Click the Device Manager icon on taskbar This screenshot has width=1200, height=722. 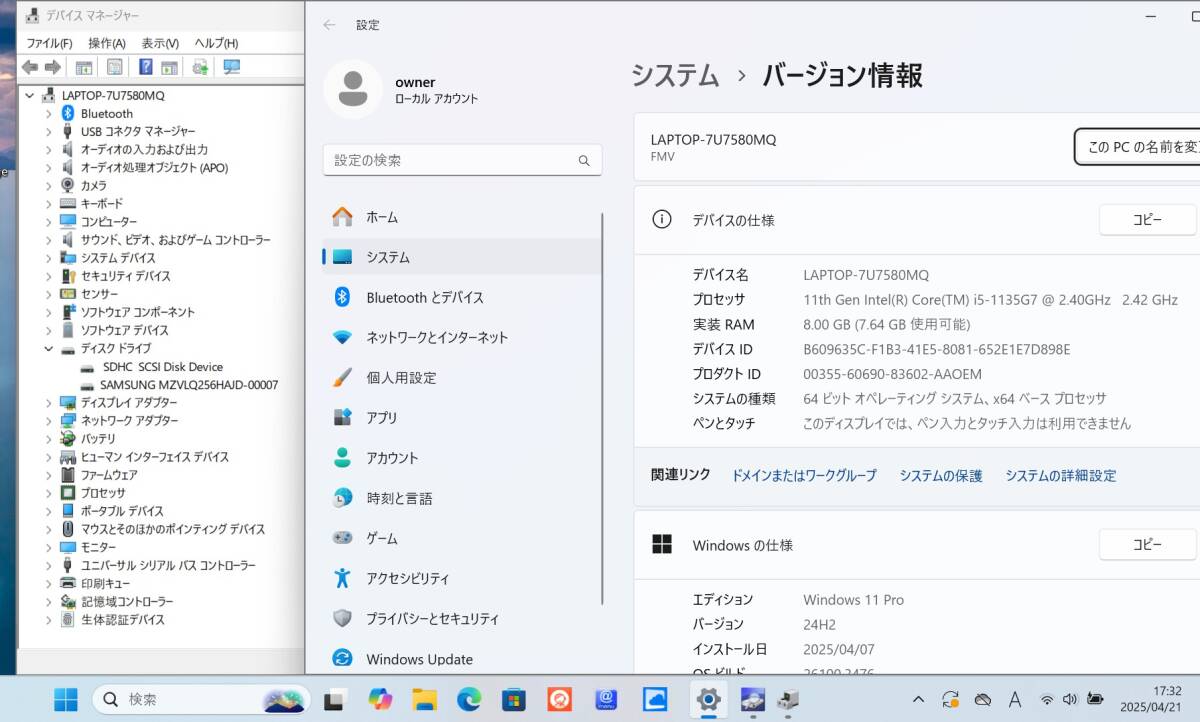pyautogui.click(x=788, y=700)
